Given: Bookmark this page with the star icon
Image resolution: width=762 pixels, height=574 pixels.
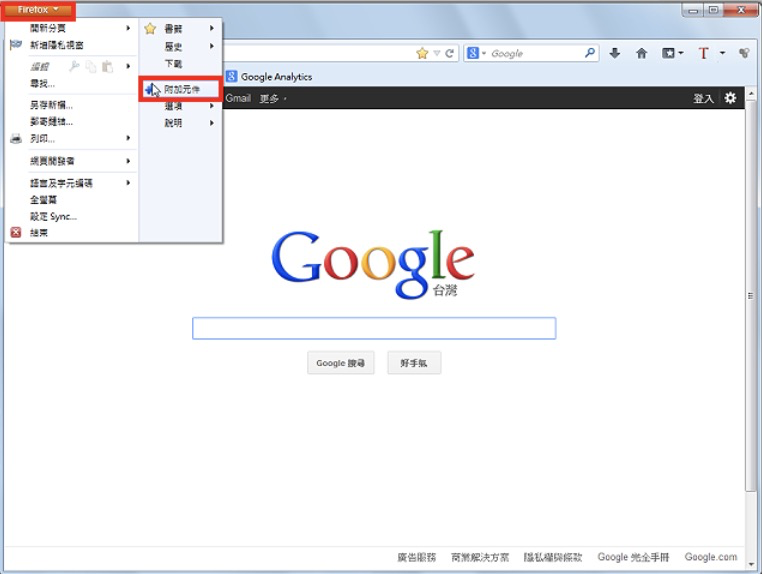Looking at the screenshot, I should [422, 53].
